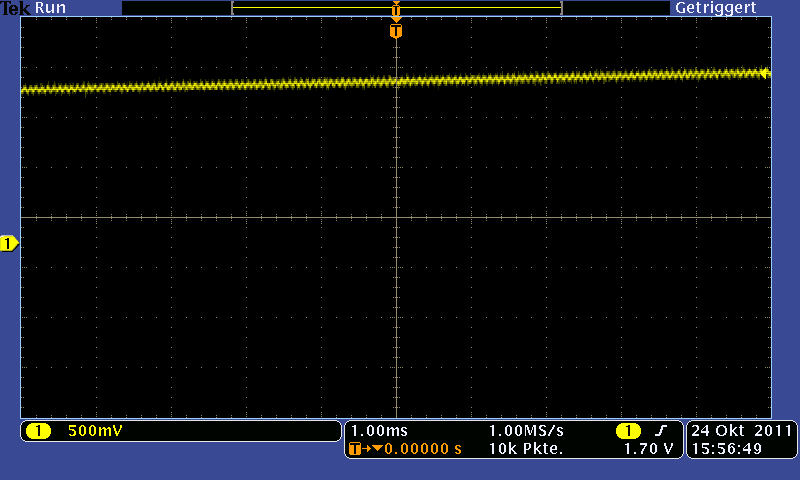This screenshot has height=480, width=800.
Task: Click the 1.70 V trigger level readout
Action: (x=648, y=449)
